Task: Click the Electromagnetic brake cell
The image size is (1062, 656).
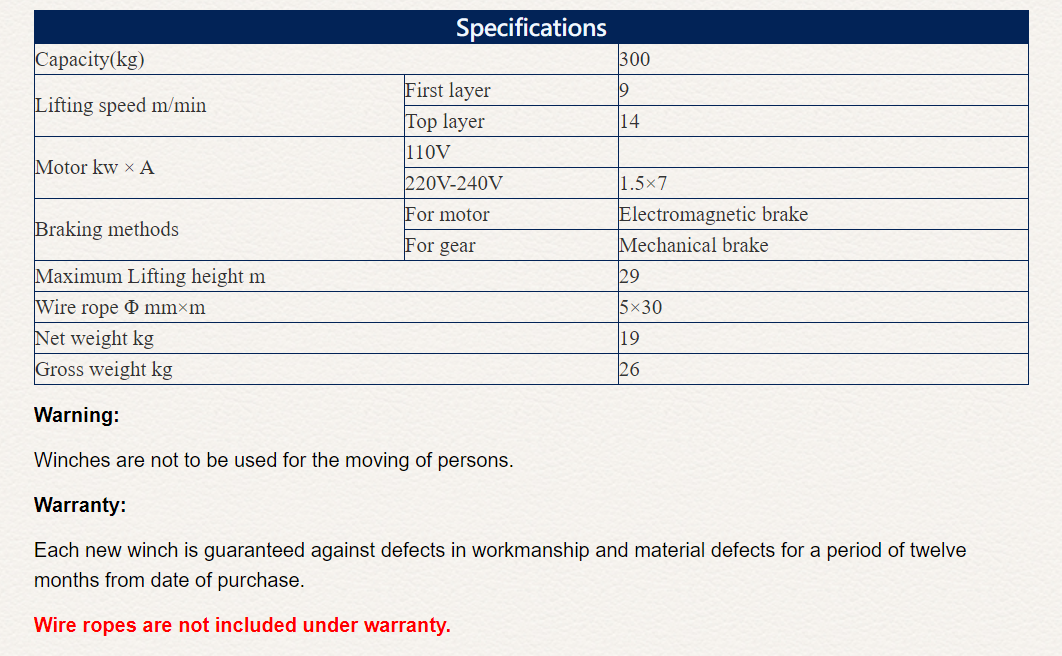Action: tap(713, 215)
